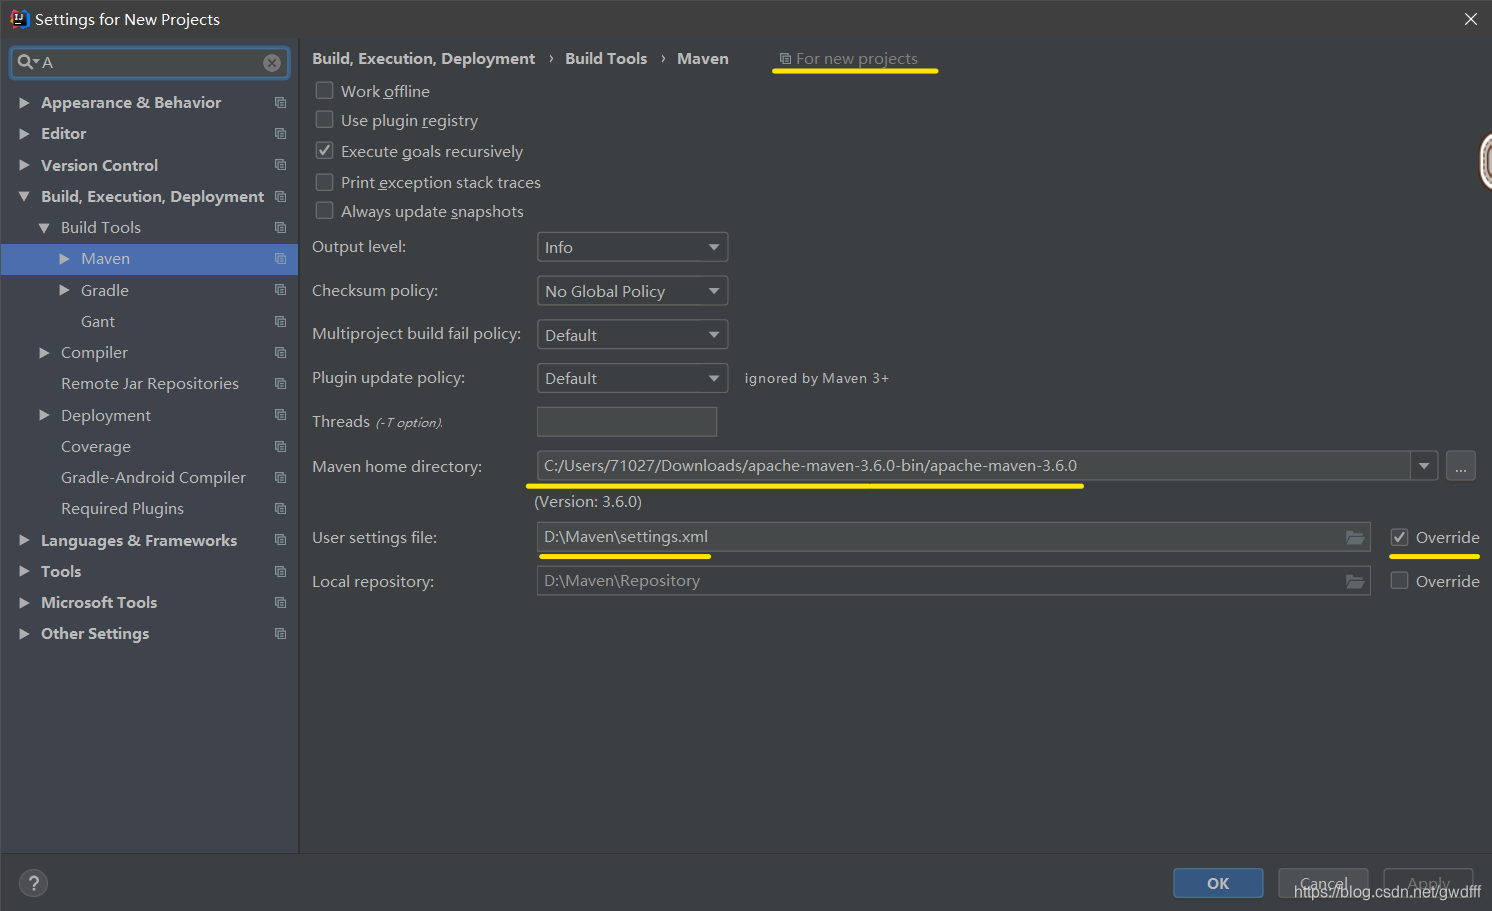Click project-level icon beside Deployment
The image size is (1492, 911).
tap(280, 415)
